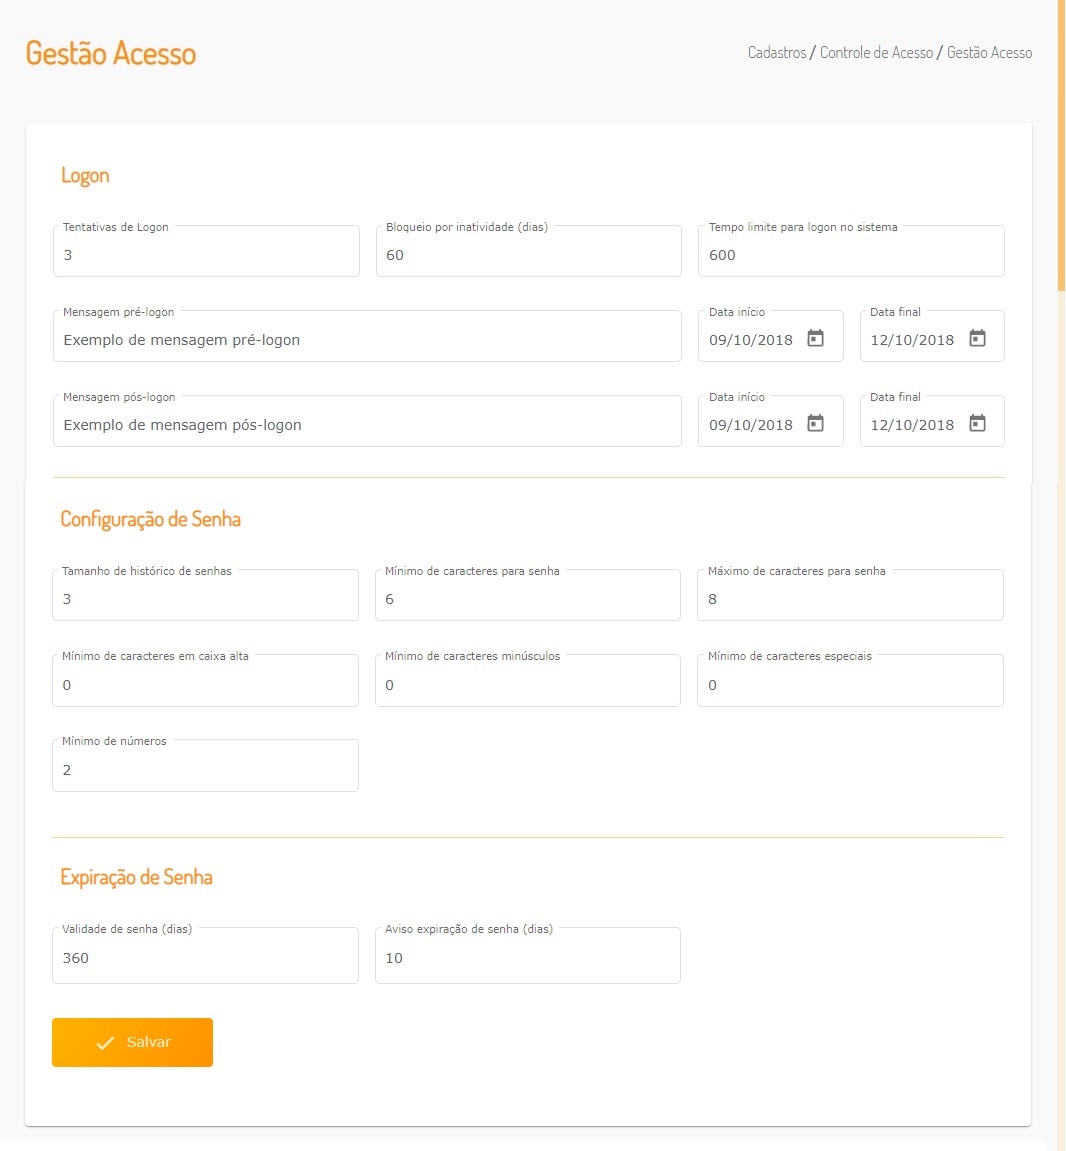Focus the Tentativas de Logon field

pos(206,255)
